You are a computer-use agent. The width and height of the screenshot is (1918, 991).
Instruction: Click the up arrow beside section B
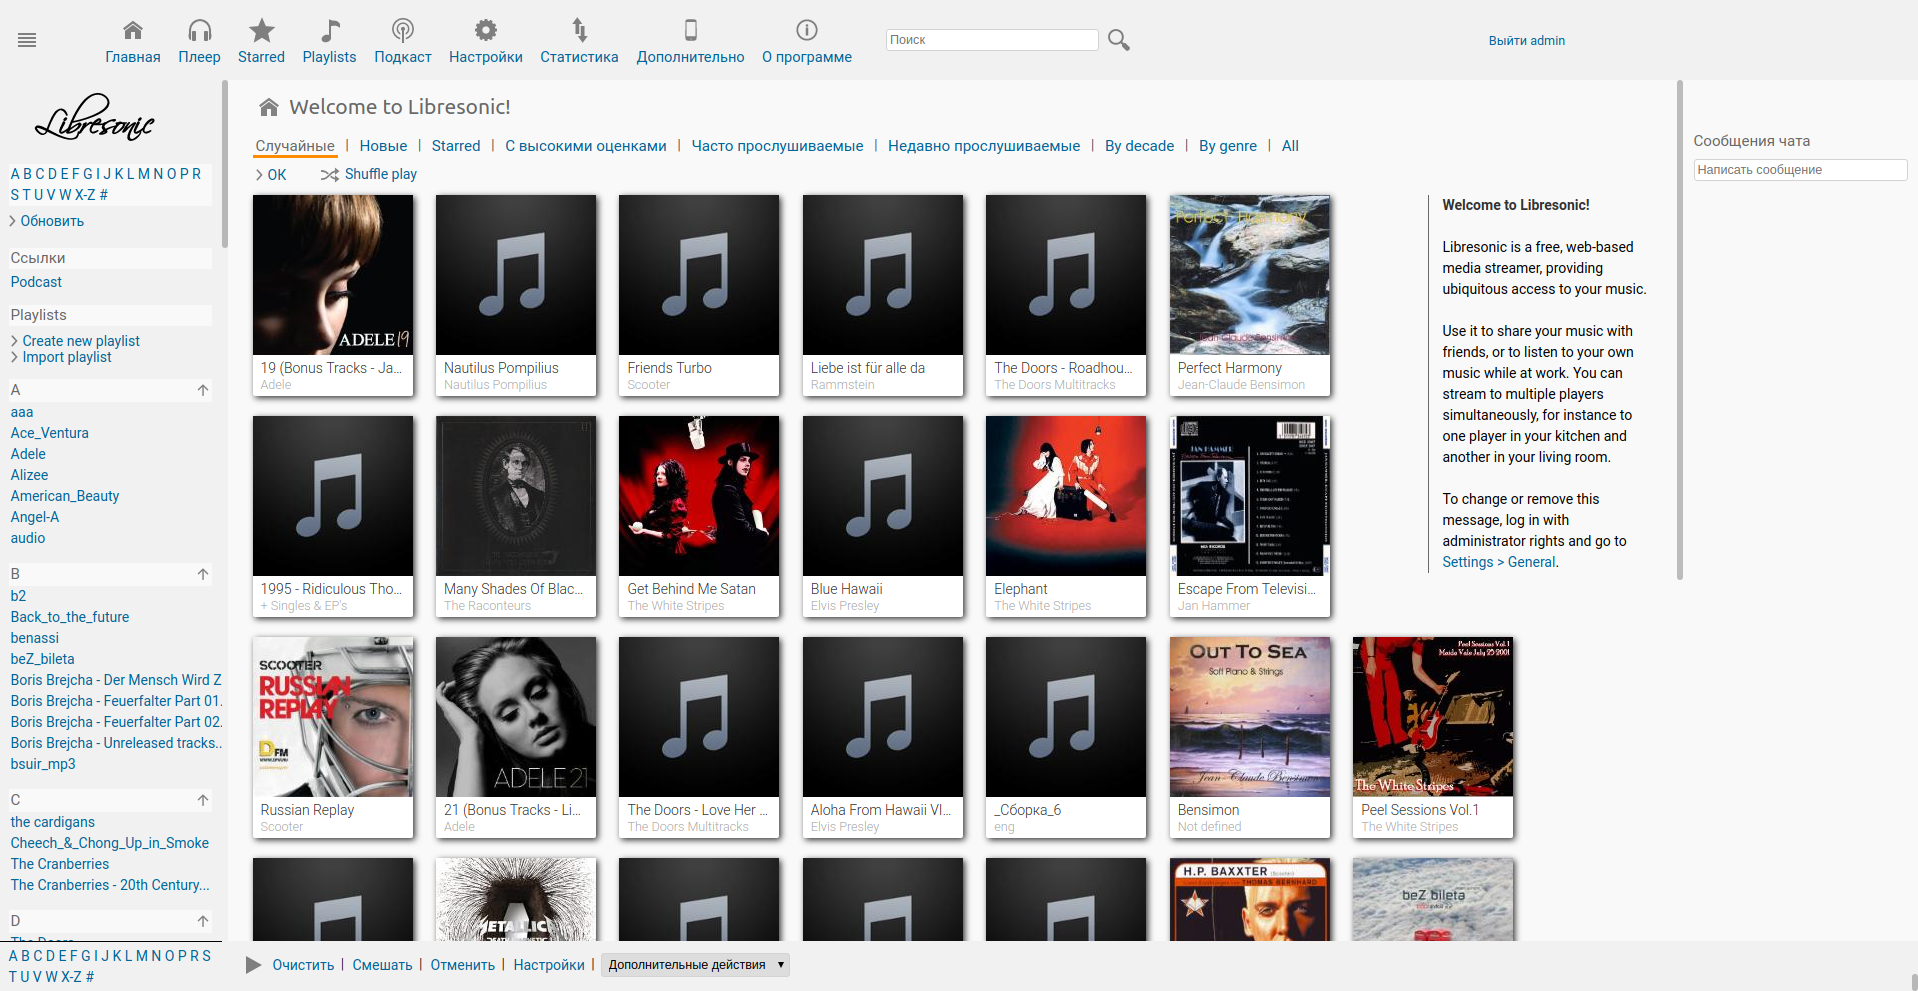(x=203, y=574)
